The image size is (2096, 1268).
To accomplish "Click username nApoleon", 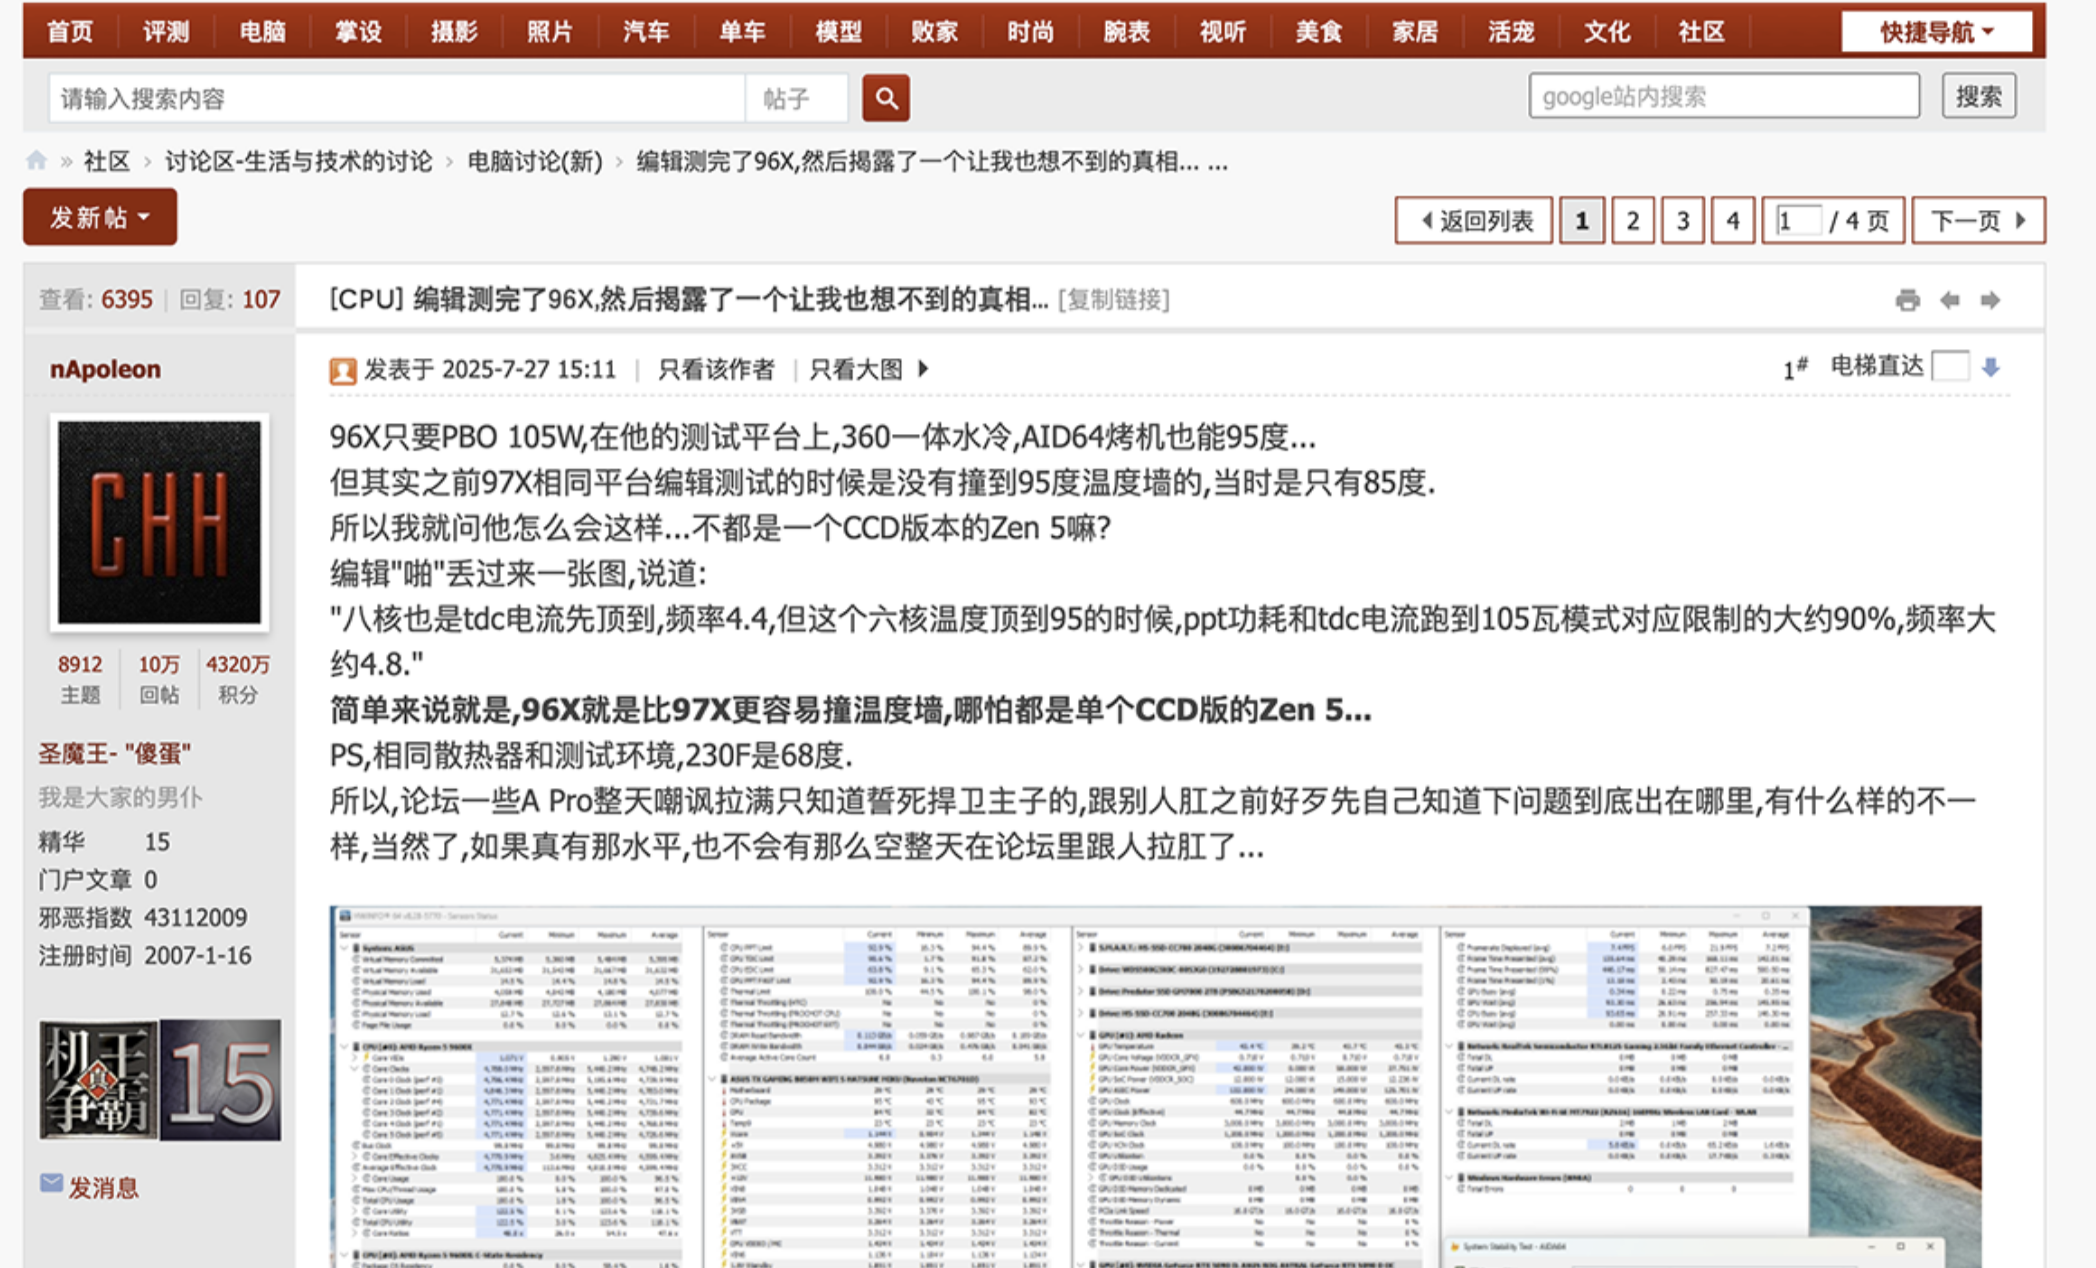I will click(x=105, y=369).
